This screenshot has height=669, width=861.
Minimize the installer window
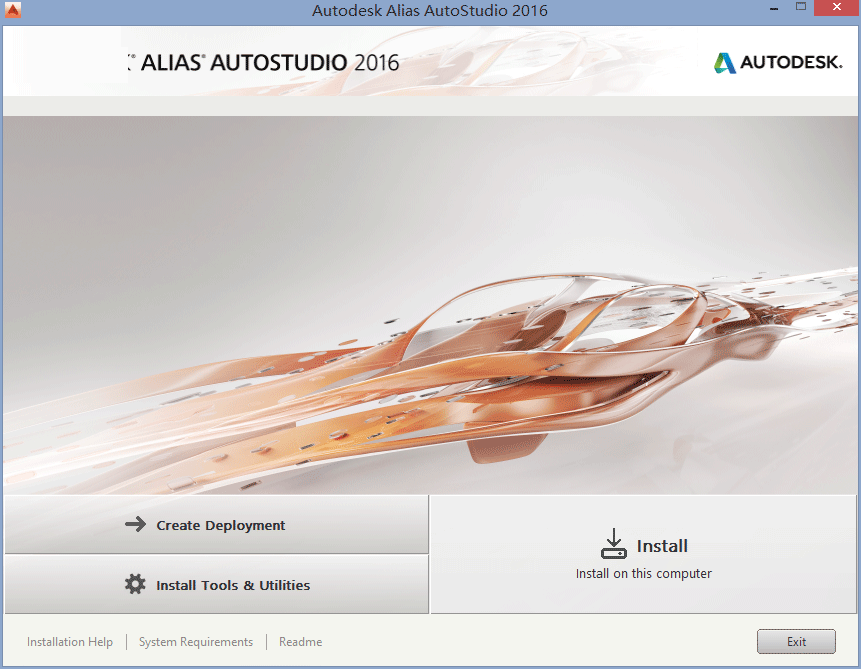click(774, 8)
